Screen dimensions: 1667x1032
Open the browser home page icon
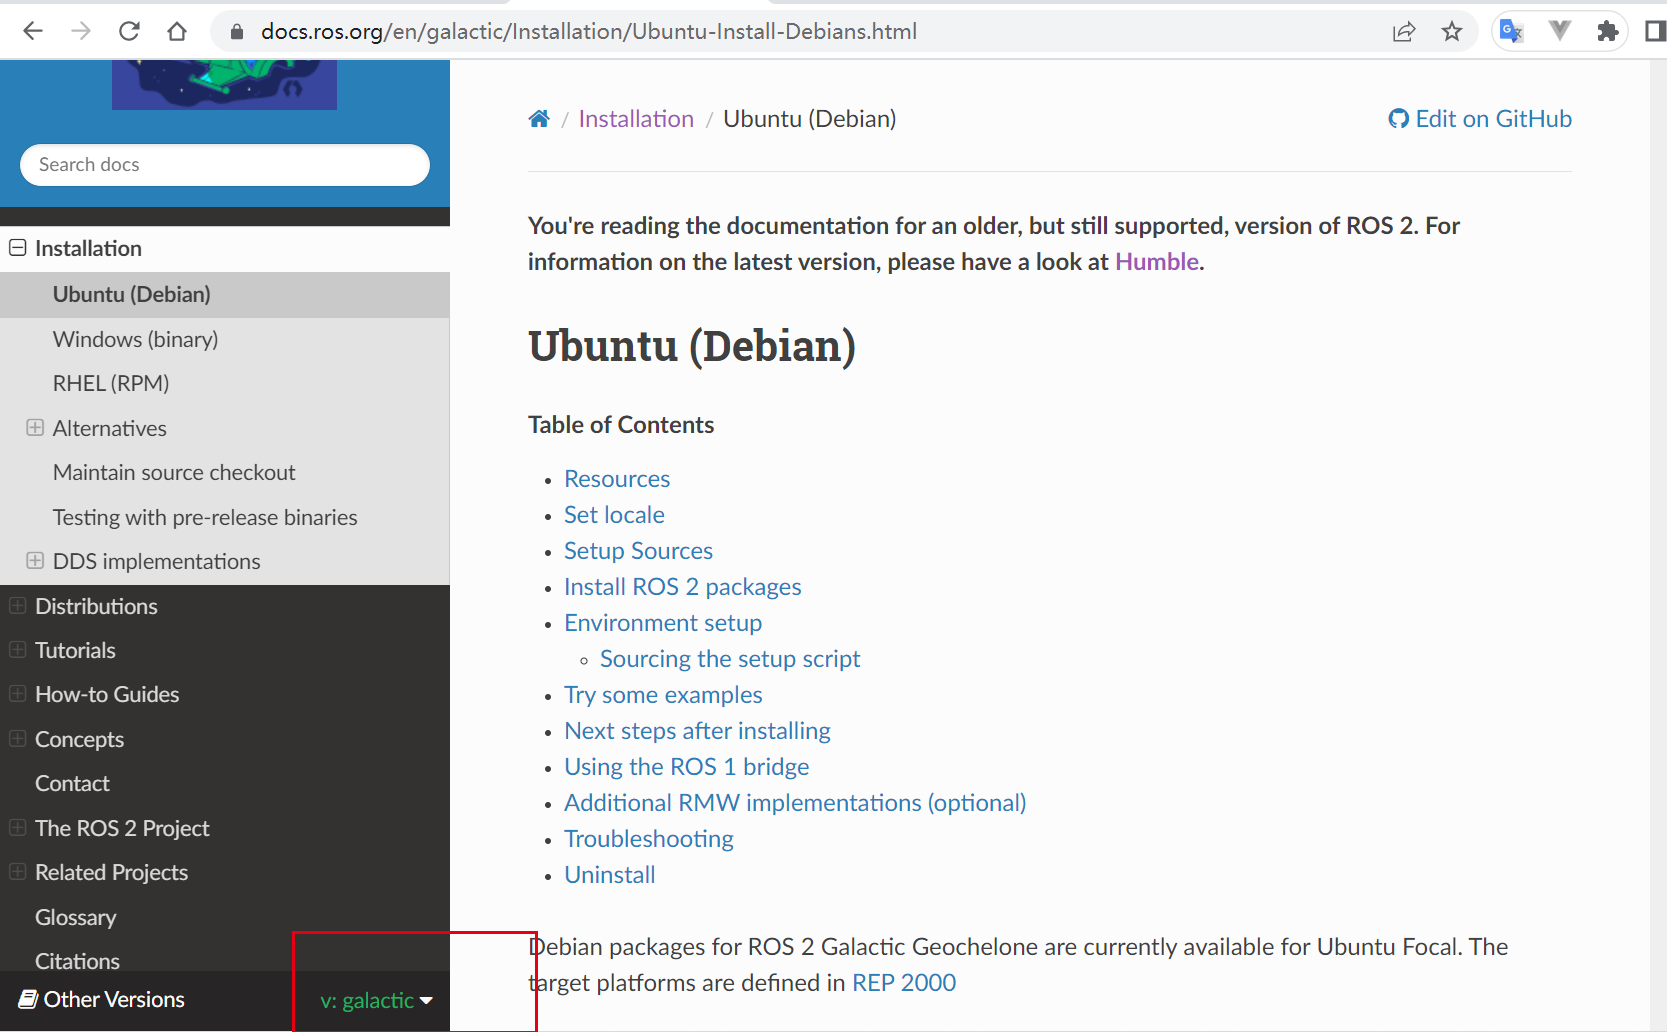pyautogui.click(x=177, y=31)
